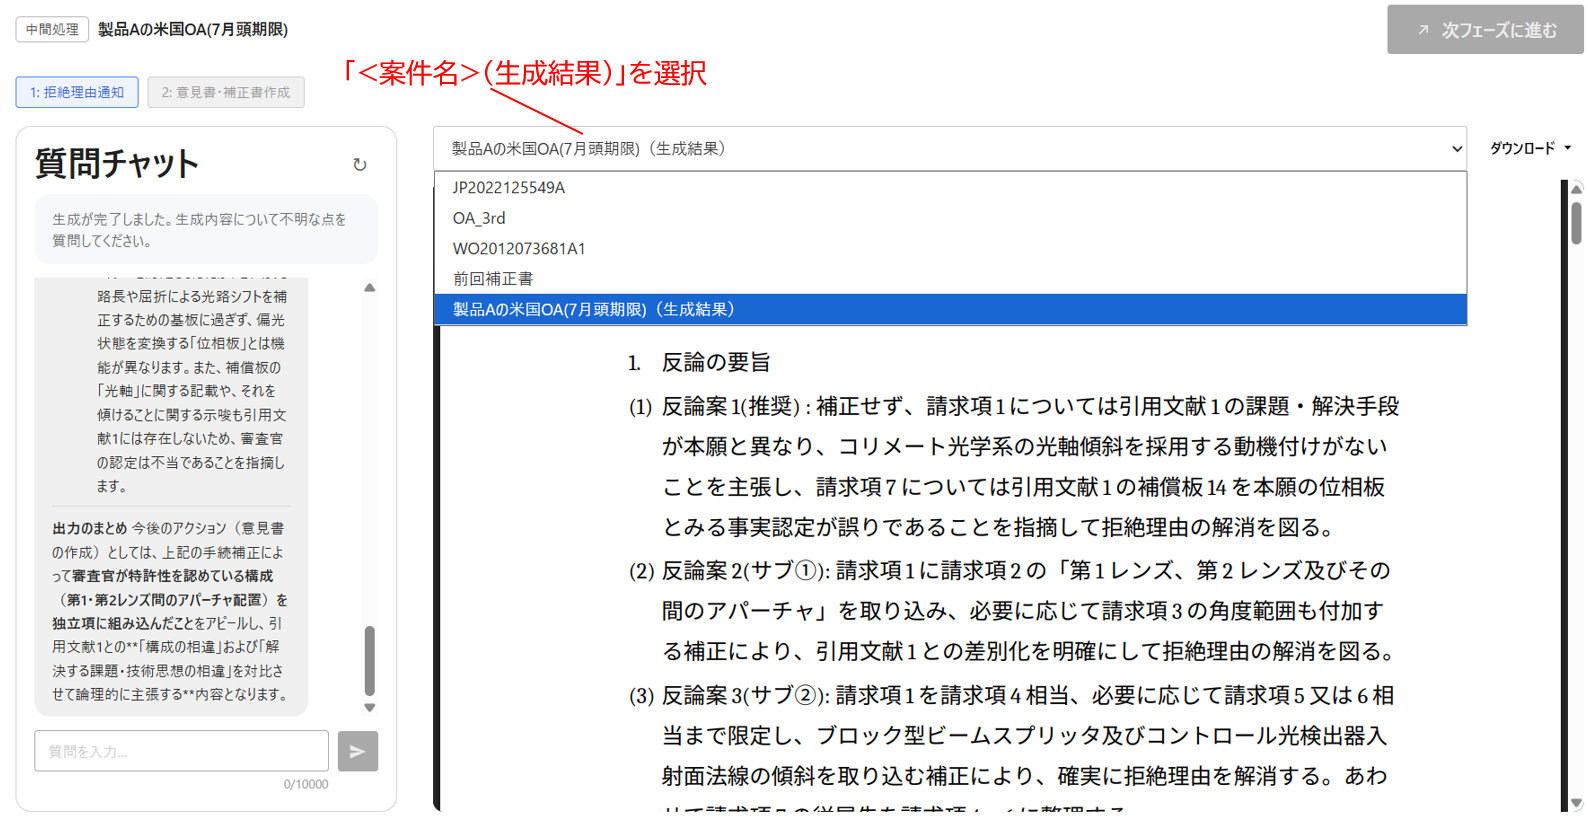Click the chat panel scrollbar thumb
Screen dimensions: 1588x832
[370, 660]
